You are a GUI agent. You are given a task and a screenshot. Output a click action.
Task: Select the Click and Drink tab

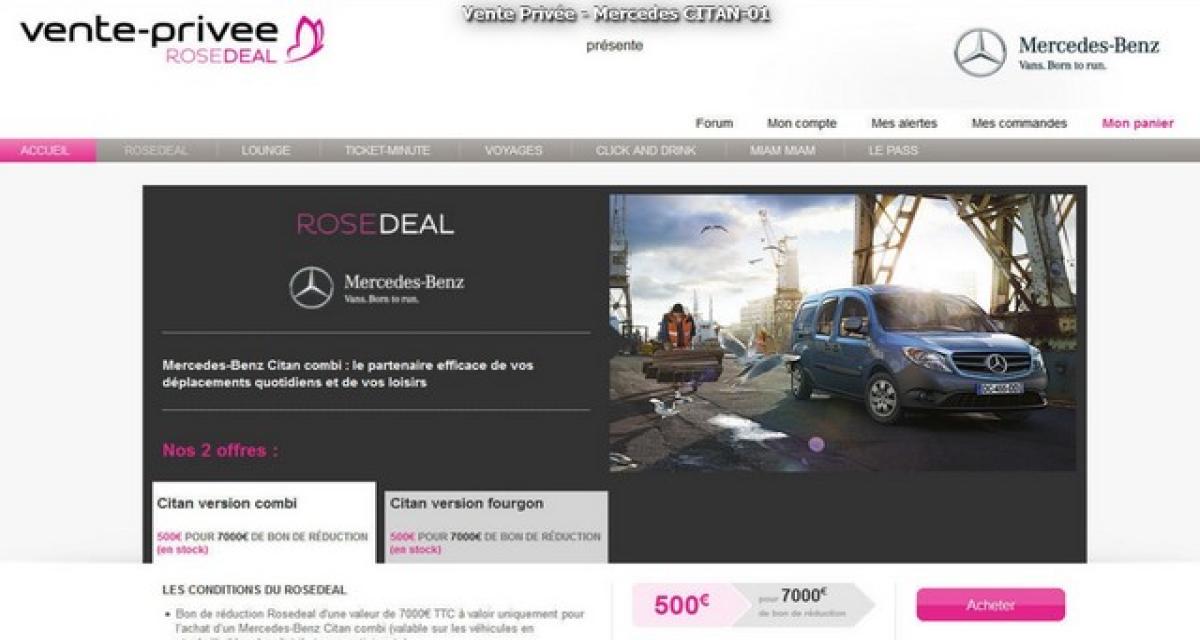point(645,151)
